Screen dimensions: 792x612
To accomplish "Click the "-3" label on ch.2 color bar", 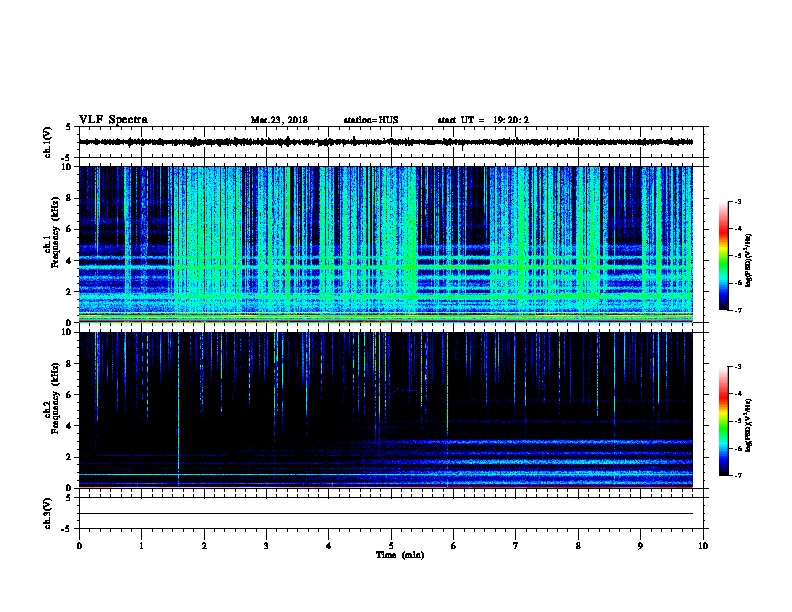I will (737, 367).
